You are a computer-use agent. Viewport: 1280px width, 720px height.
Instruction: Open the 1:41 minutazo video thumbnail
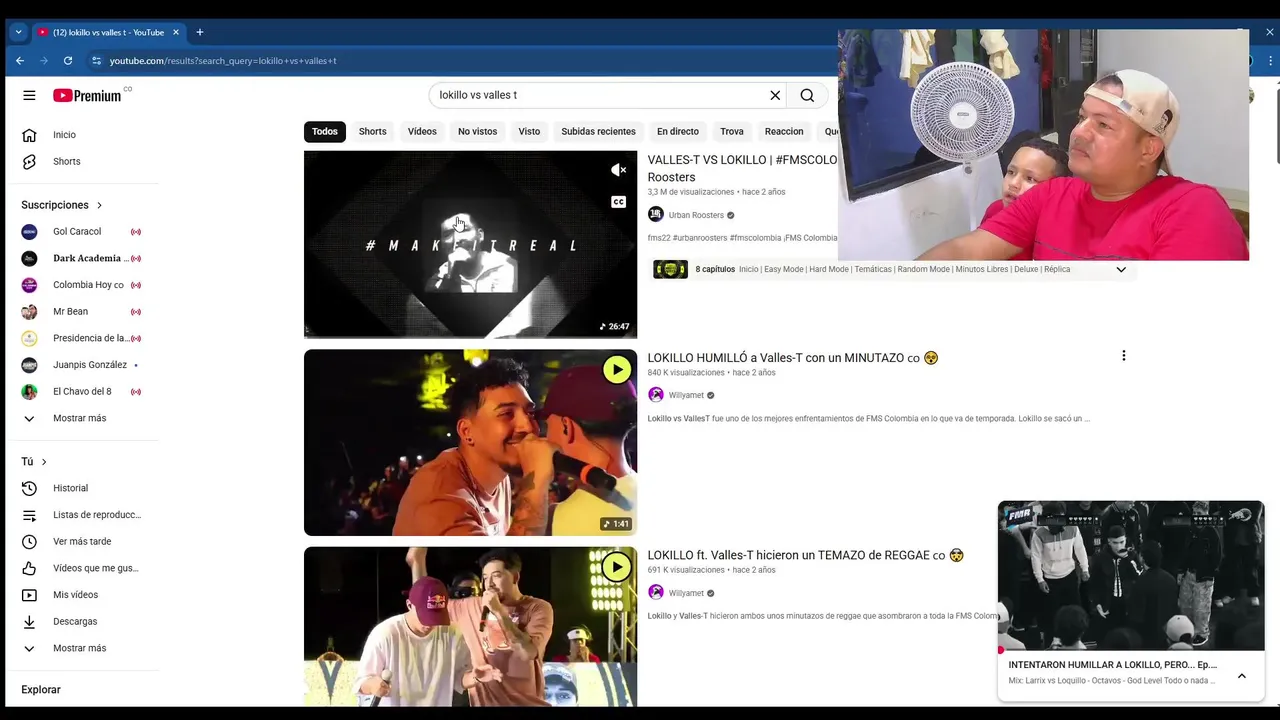point(470,442)
